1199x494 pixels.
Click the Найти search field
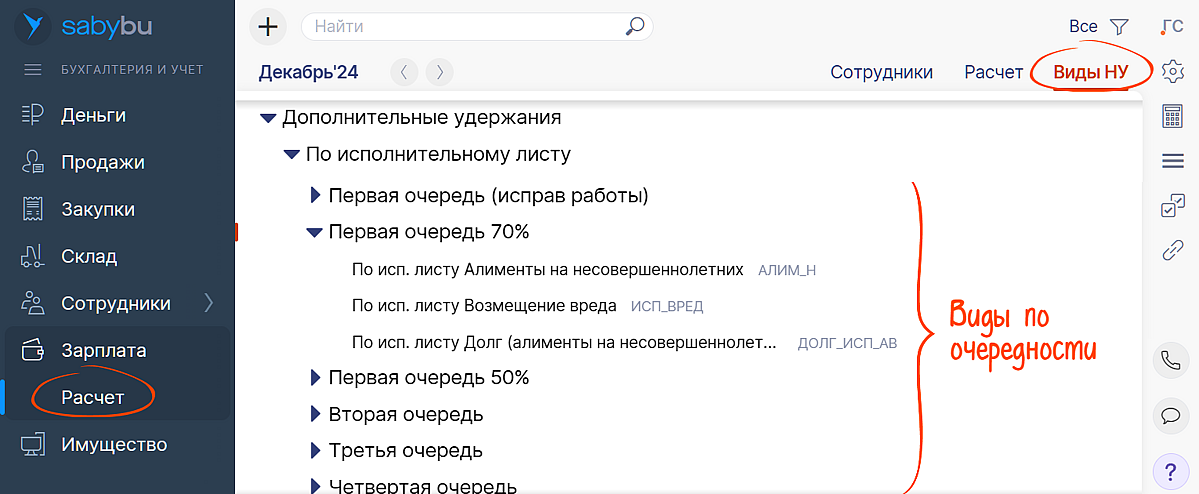coord(465,27)
